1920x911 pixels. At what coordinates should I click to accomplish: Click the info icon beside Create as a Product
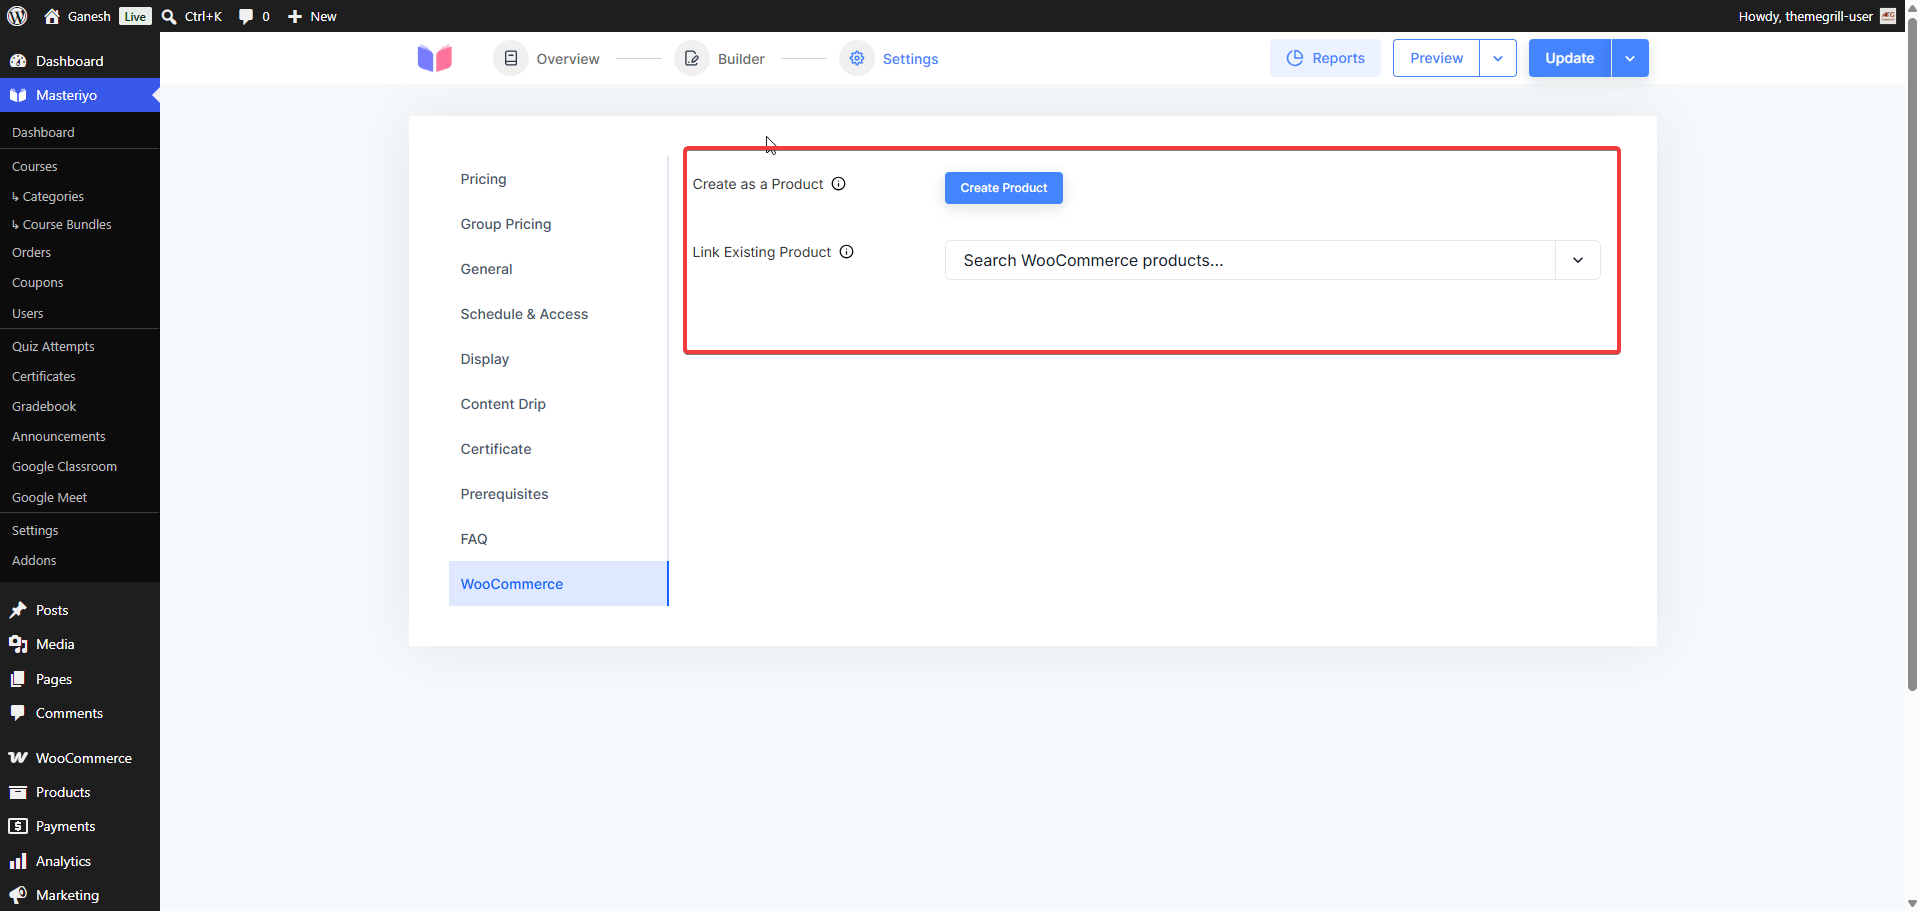click(839, 184)
